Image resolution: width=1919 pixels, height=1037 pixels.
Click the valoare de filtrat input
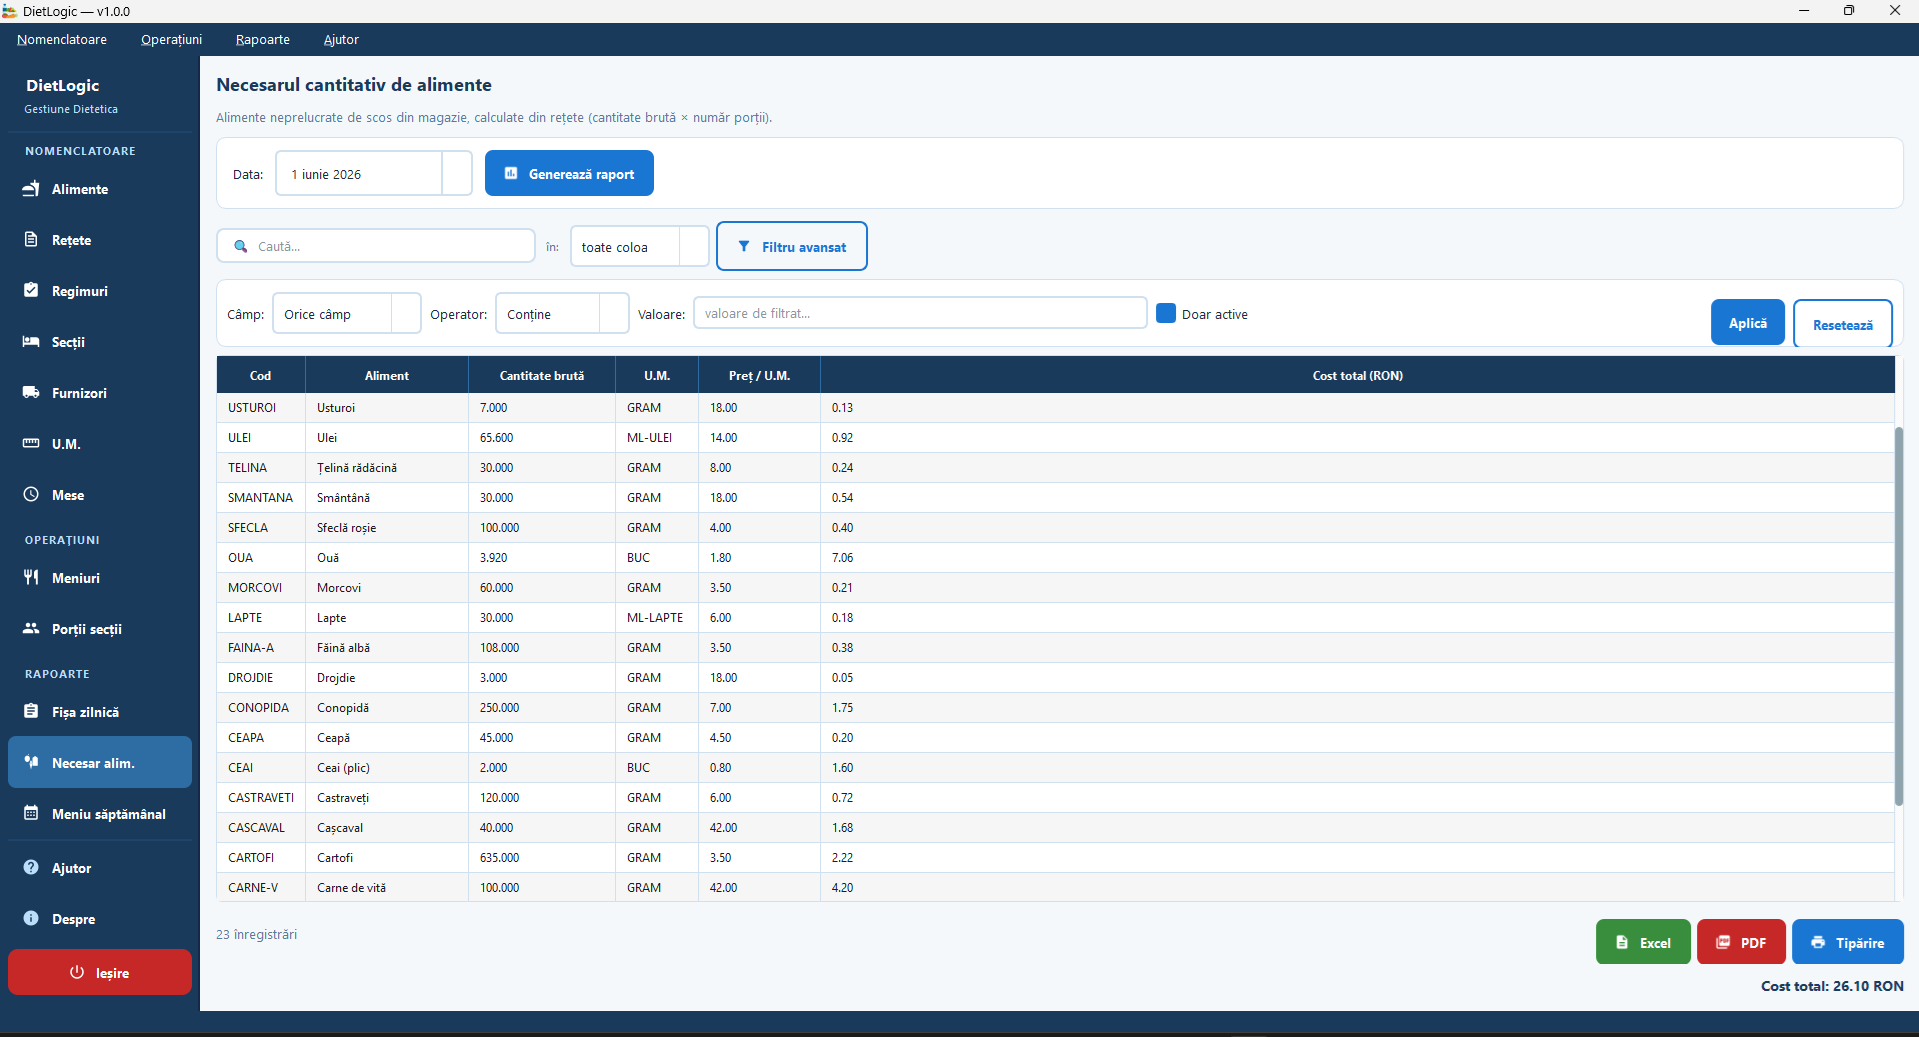pos(920,313)
